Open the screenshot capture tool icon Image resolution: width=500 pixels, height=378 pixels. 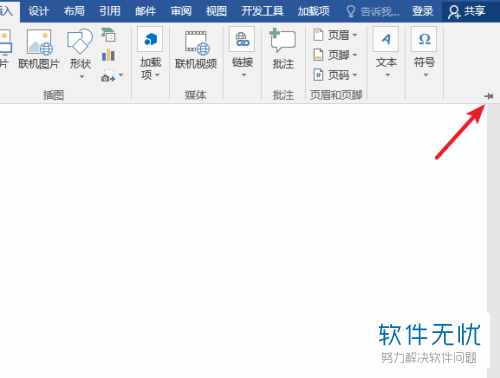point(111,78)
